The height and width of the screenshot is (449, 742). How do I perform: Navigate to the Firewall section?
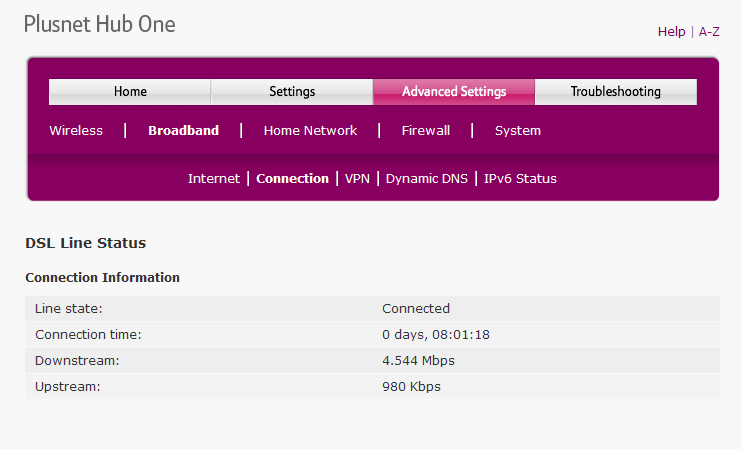[x=426, y=131]
